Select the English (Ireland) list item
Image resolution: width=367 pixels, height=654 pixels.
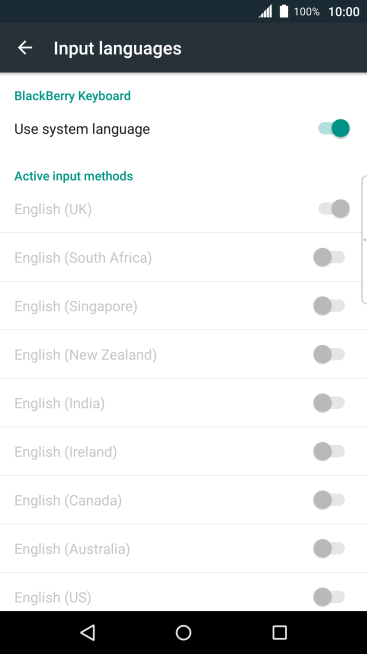point(184,451)
